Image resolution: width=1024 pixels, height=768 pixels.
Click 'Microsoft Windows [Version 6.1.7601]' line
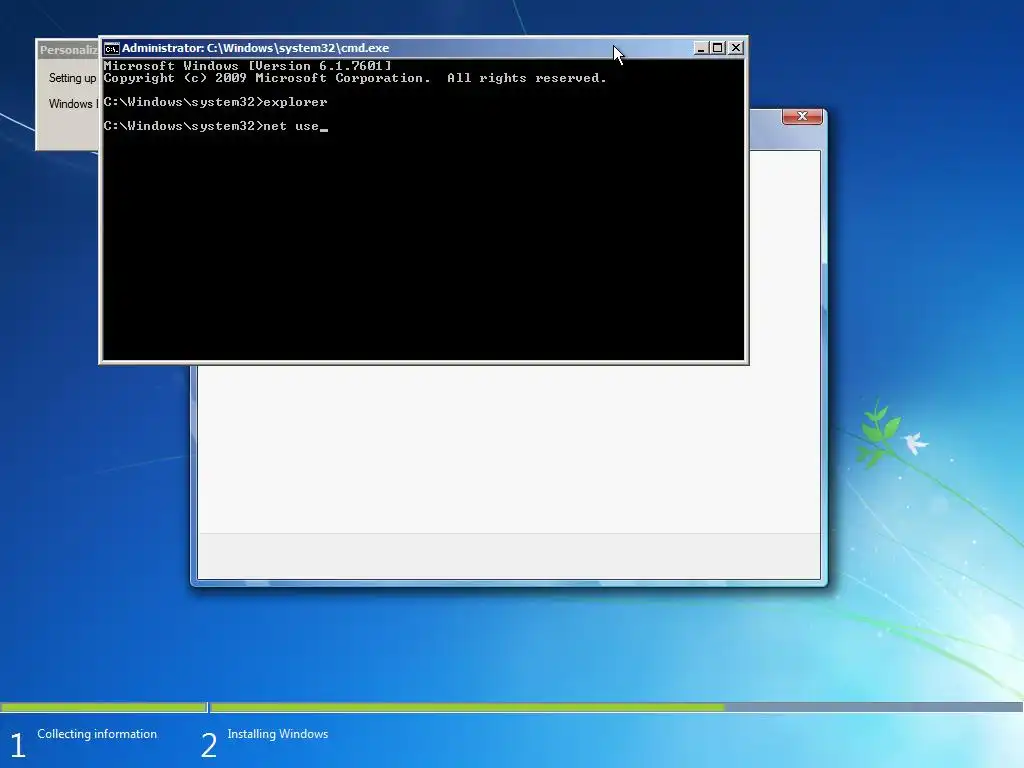pos(248,65)
